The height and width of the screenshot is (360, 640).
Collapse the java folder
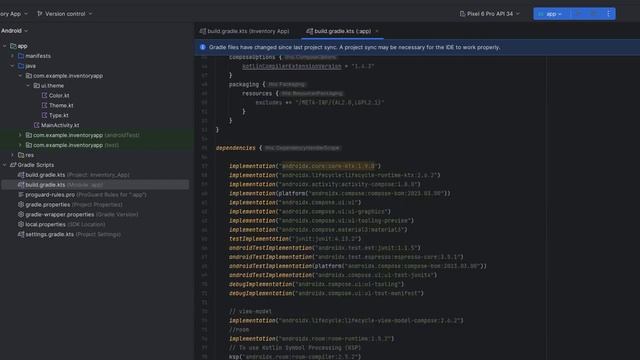tap(12, 66)
